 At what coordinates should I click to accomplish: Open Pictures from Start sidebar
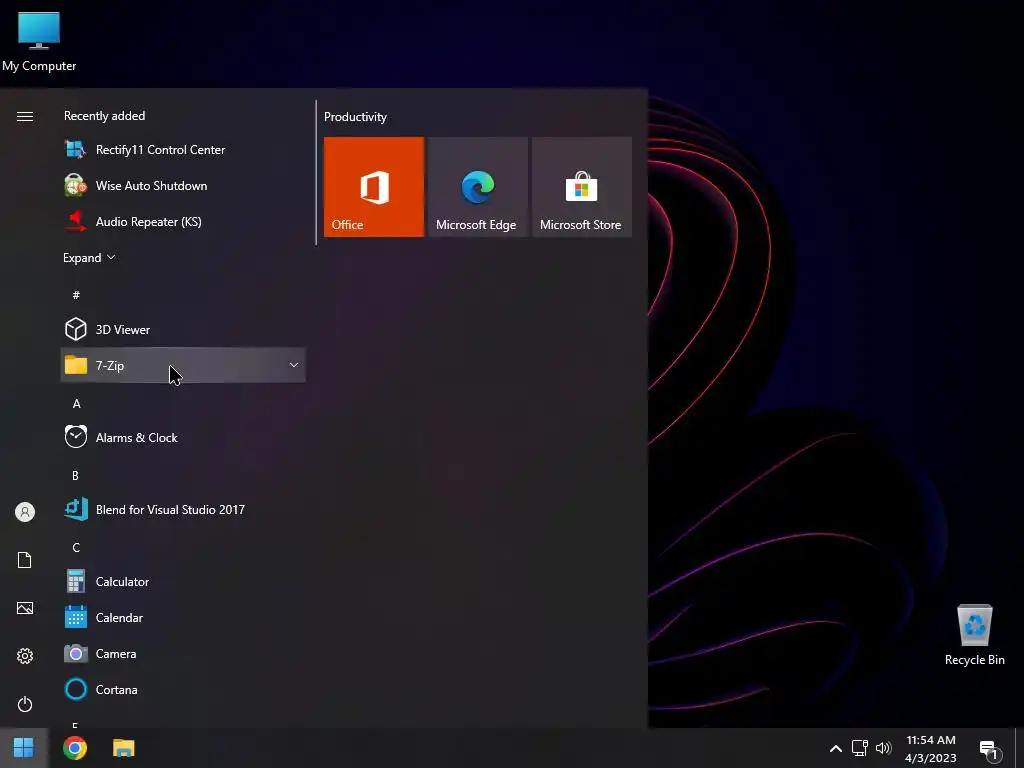25,608
